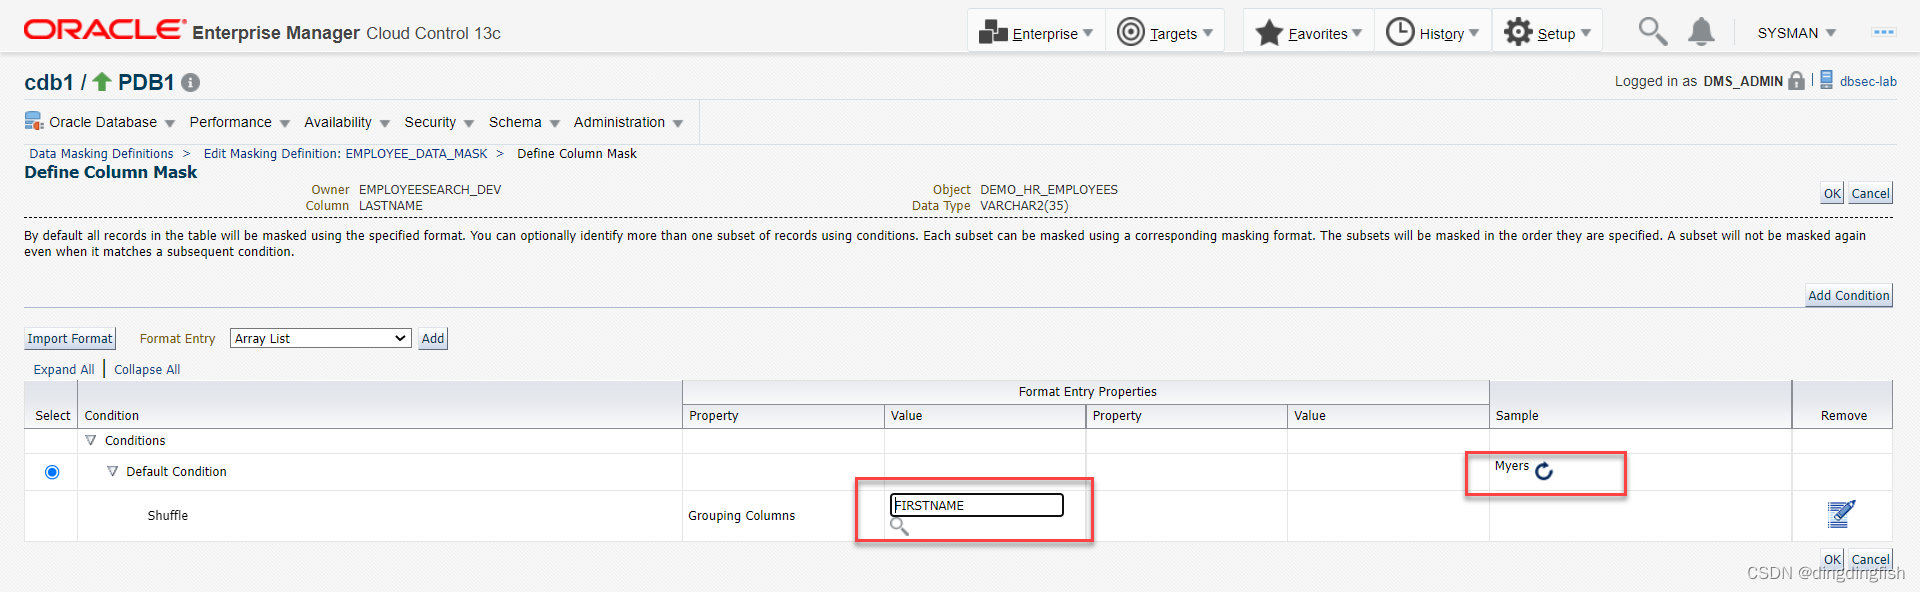Click the FIRSTNAME grouping columns field
Viewport: 1920px width, 592px height.
tap(976, 505)
